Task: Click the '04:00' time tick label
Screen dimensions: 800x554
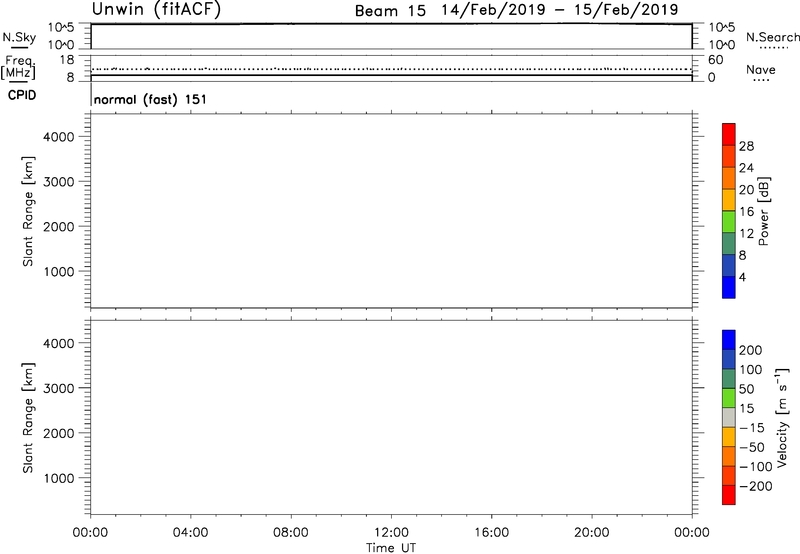Action: (x=190, y=533)
